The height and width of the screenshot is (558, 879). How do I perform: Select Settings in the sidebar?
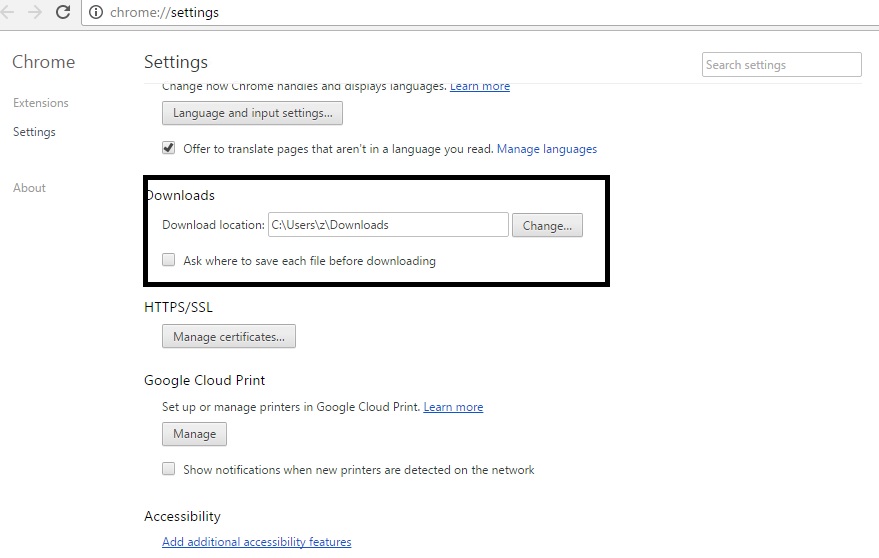coord(34,132)
